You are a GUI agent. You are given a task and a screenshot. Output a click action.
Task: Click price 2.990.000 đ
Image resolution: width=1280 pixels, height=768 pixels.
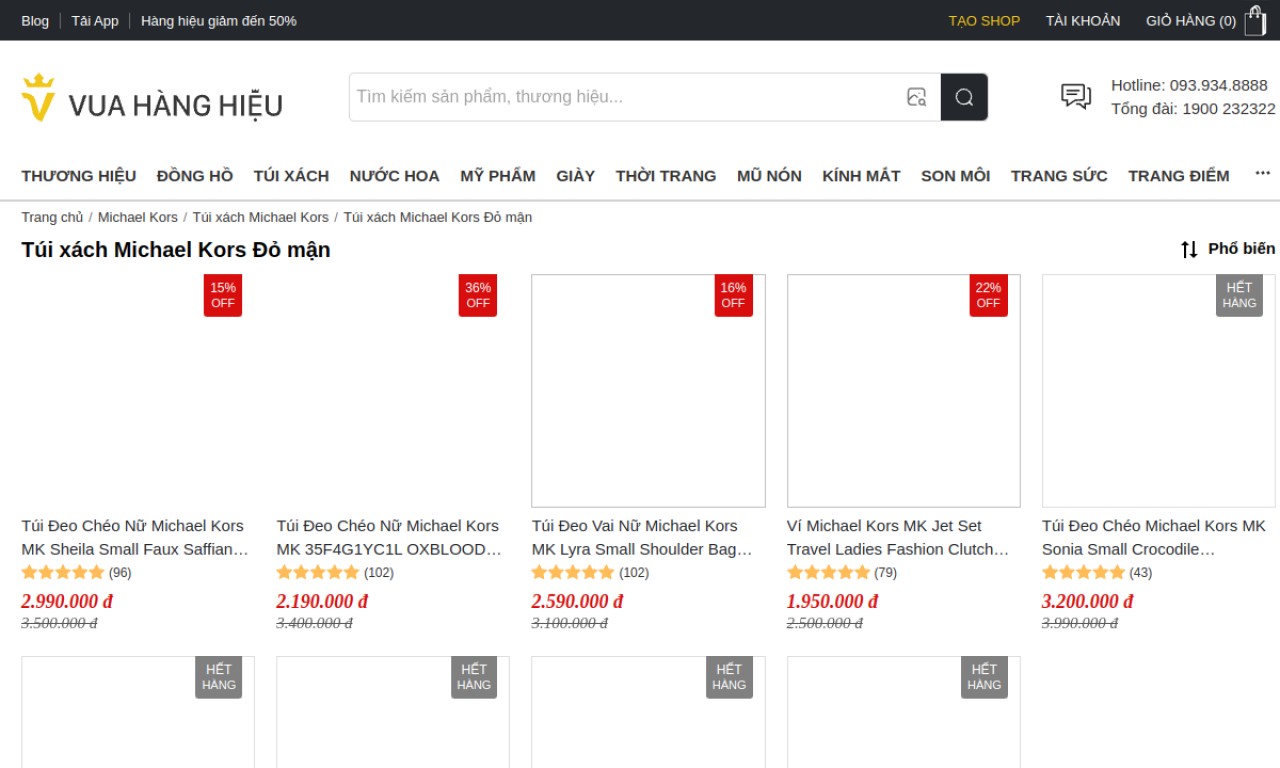click(67, 601)
